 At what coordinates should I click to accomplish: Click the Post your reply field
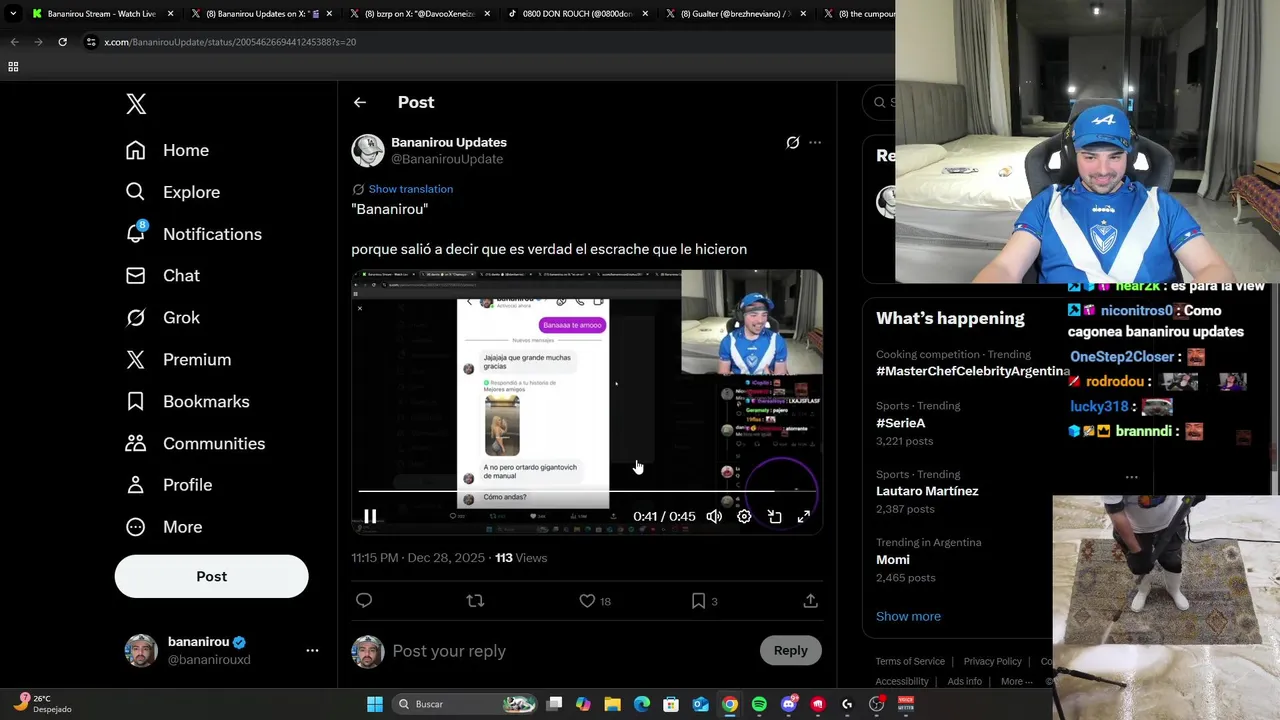coord(570,651)
